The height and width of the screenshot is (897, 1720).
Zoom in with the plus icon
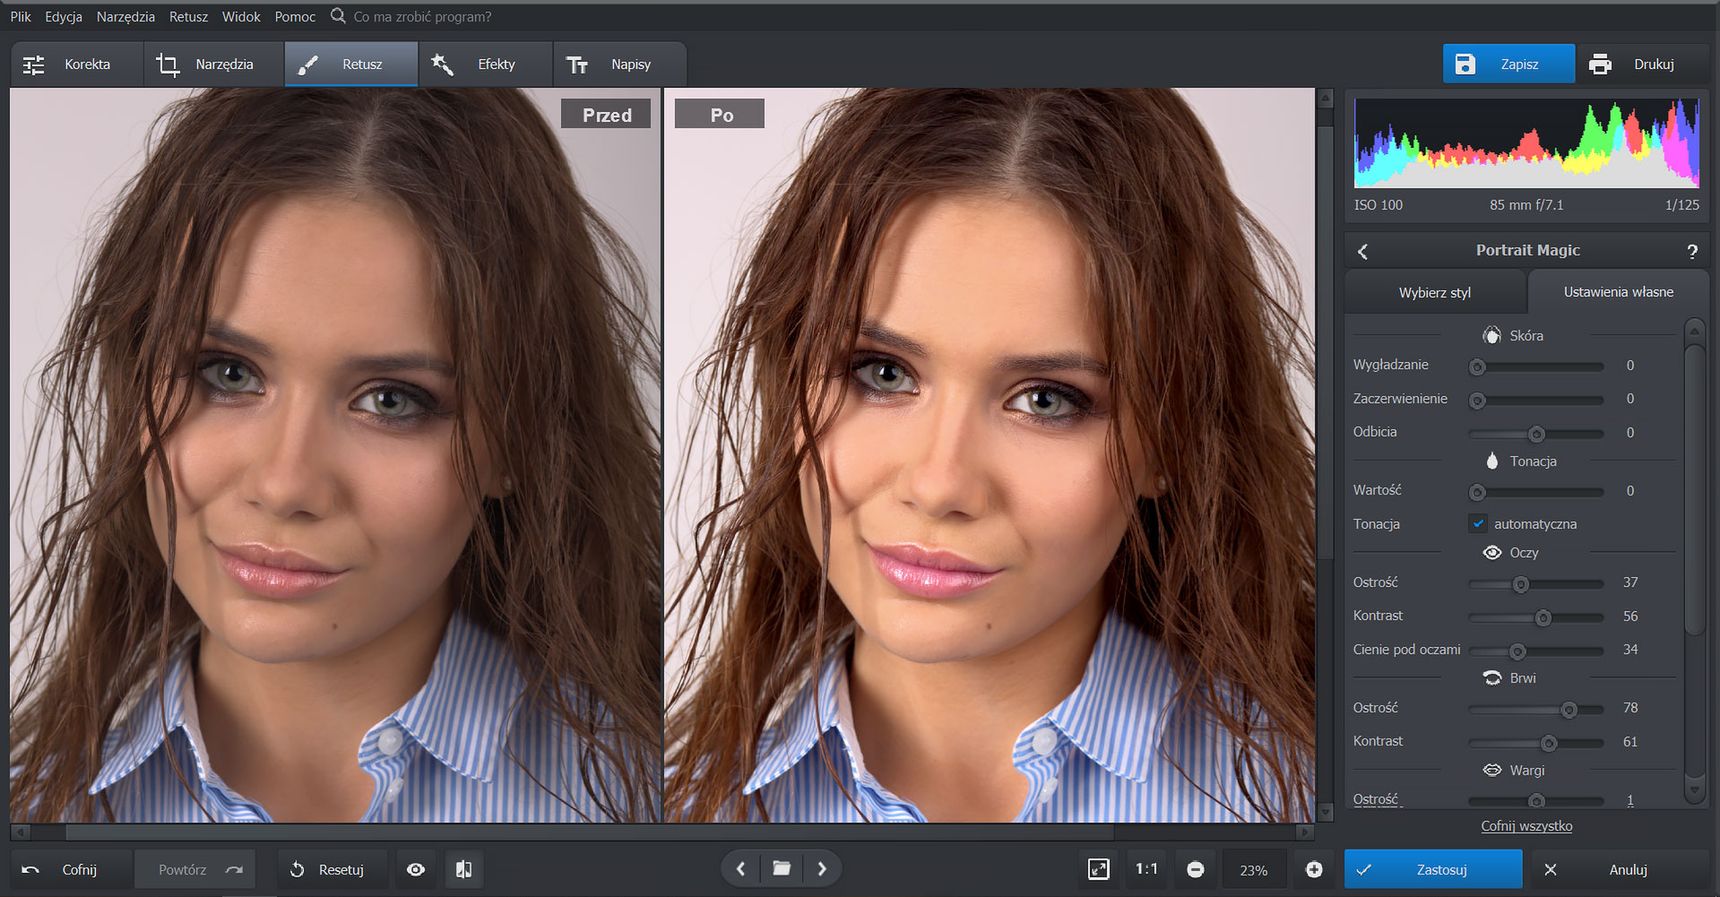point(1314,870)
